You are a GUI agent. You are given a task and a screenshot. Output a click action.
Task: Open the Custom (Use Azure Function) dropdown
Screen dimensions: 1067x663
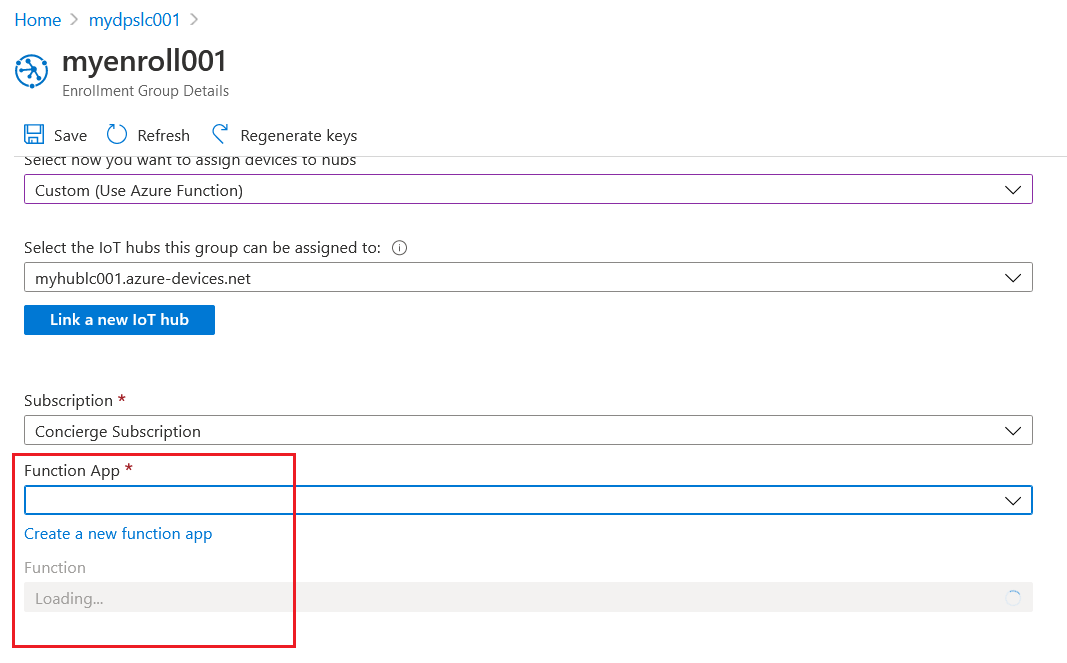[x=528, y=189]
